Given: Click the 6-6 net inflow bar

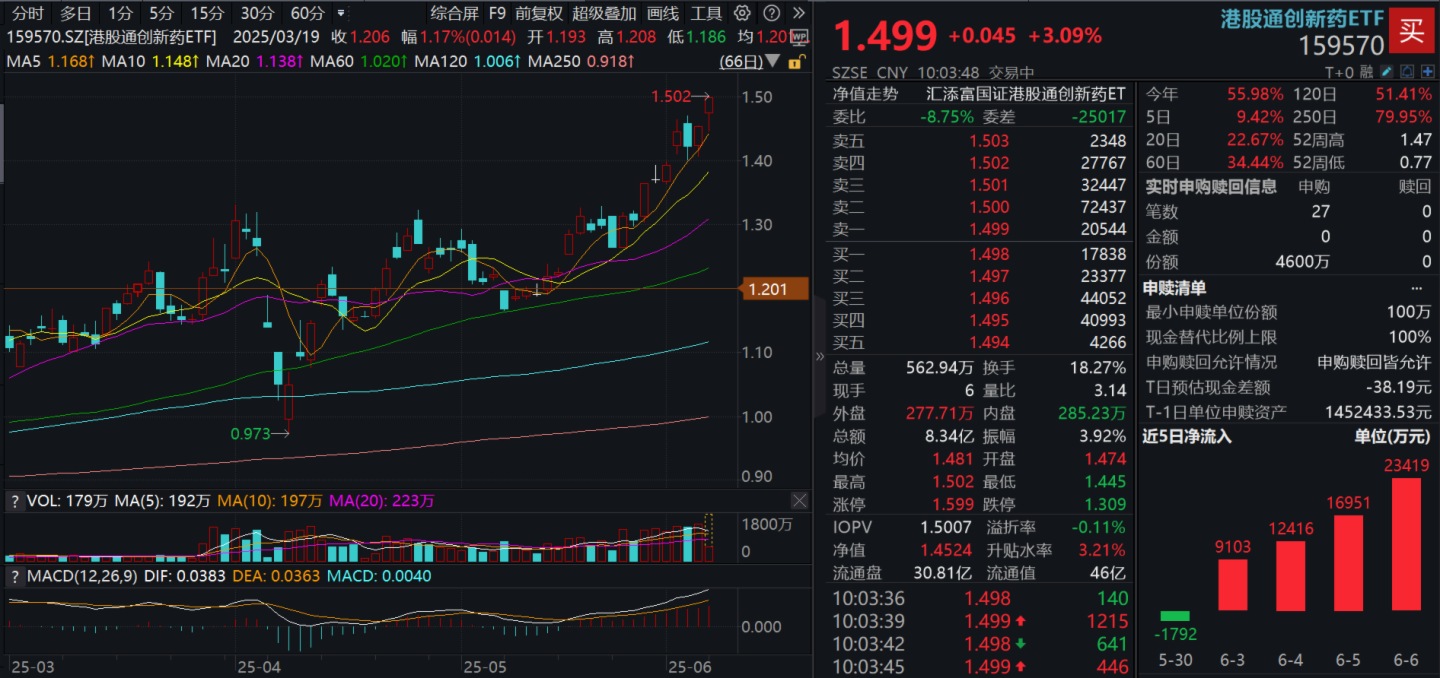Looking at the screenshot, I should click(1406, 544).
